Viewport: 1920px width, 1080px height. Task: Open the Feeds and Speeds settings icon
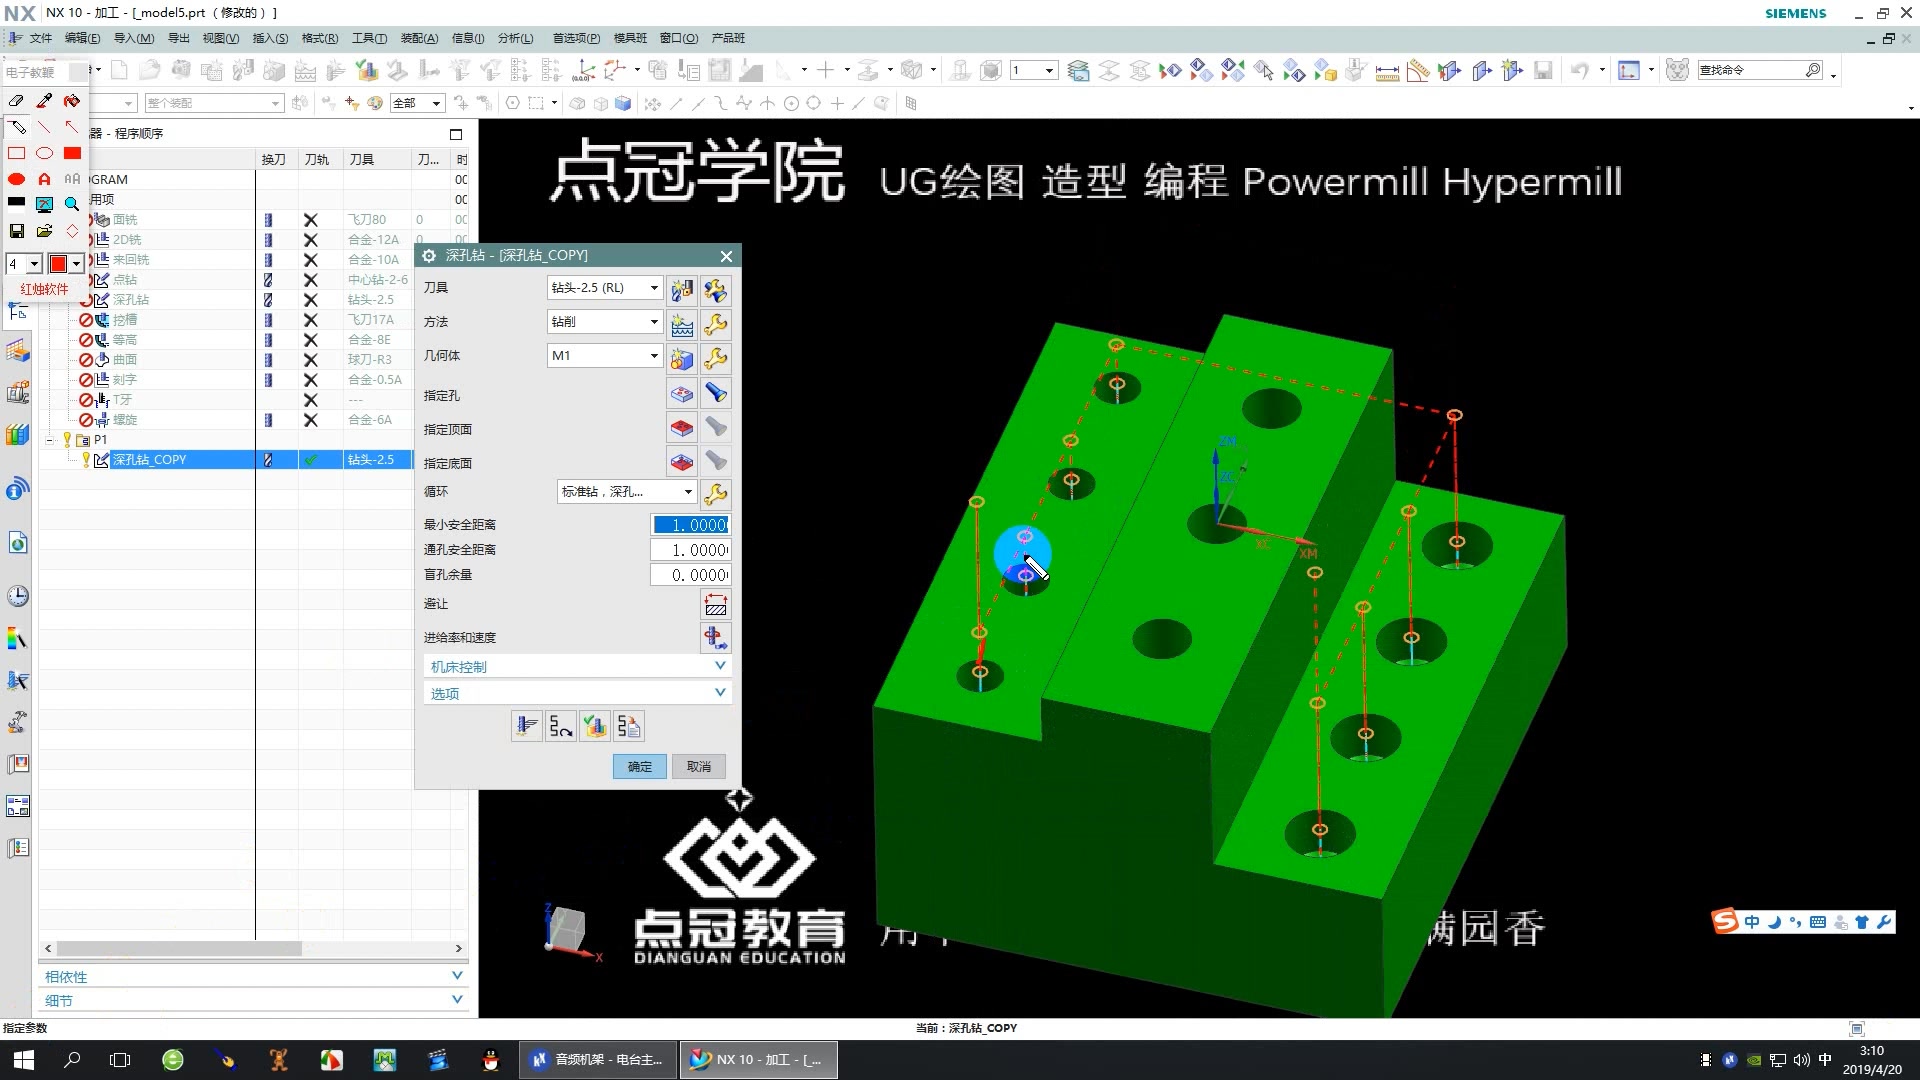coord(716,638)
